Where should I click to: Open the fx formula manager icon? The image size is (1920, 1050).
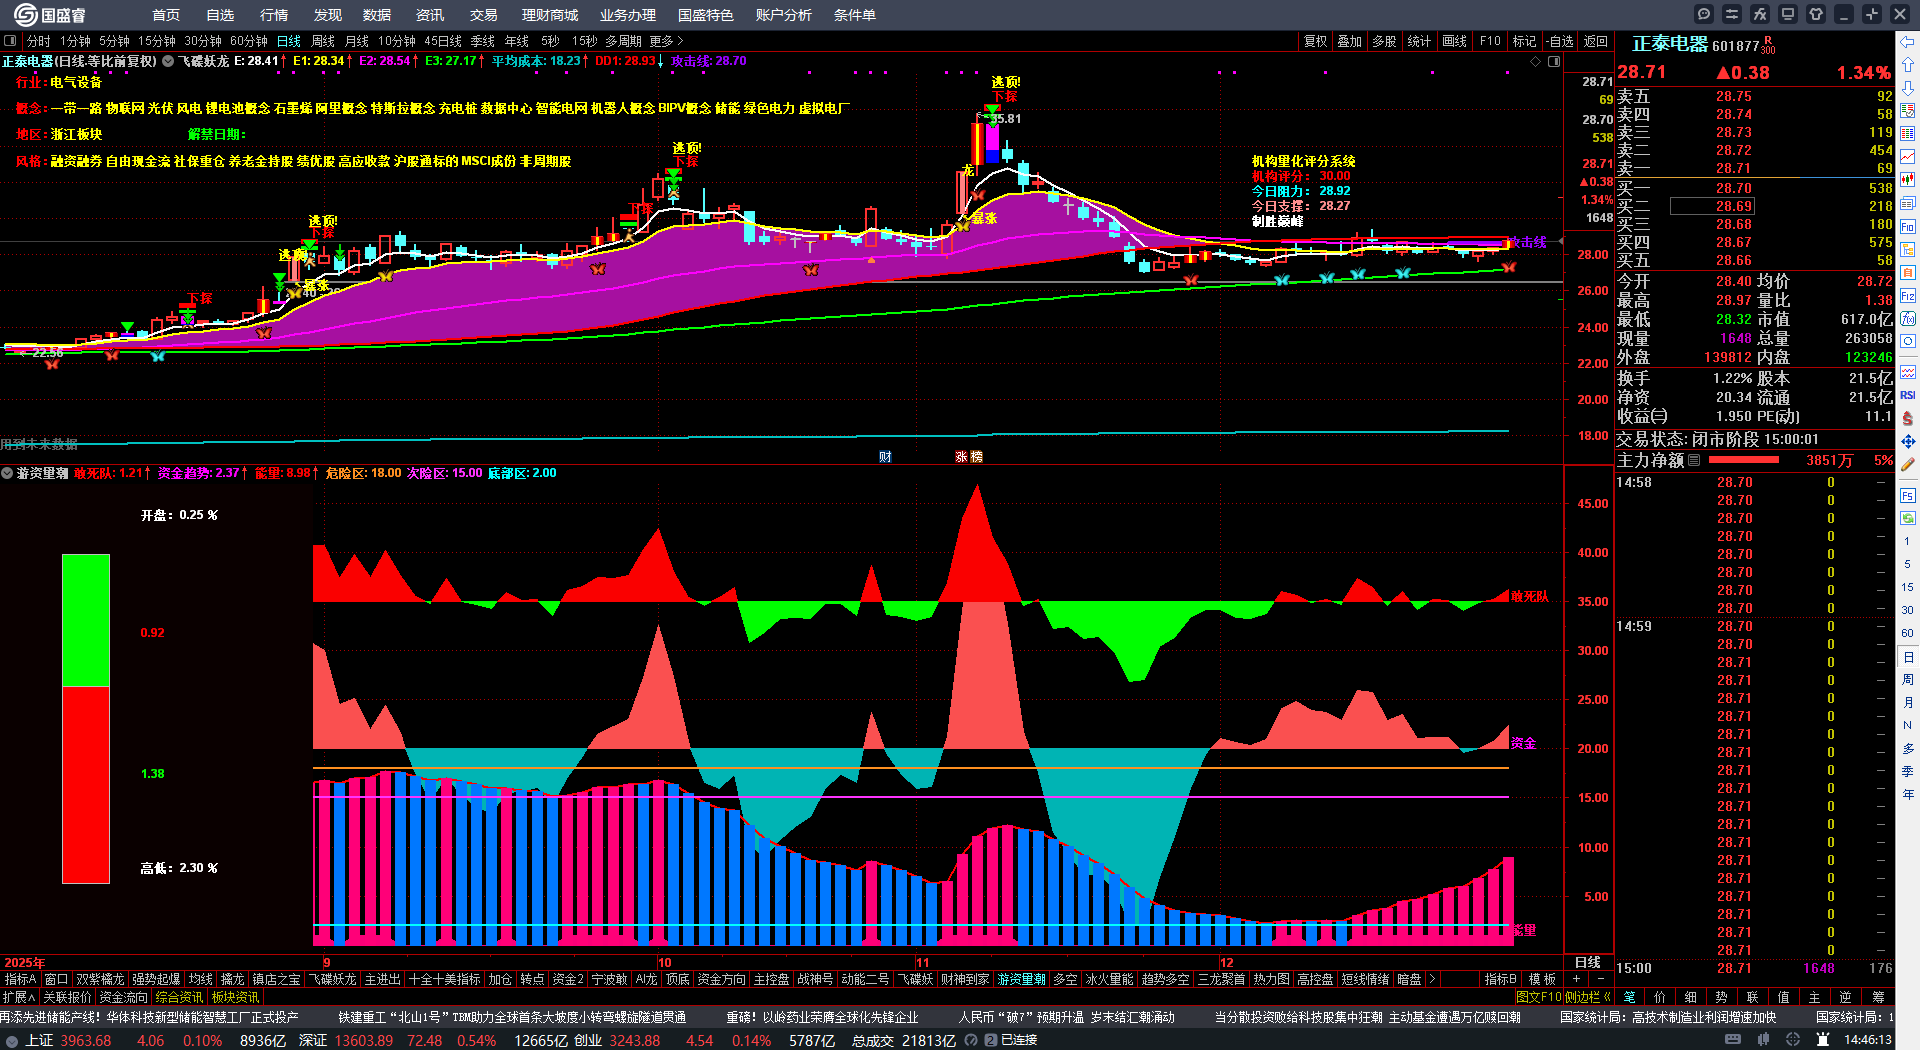(x=1760, y=14)
